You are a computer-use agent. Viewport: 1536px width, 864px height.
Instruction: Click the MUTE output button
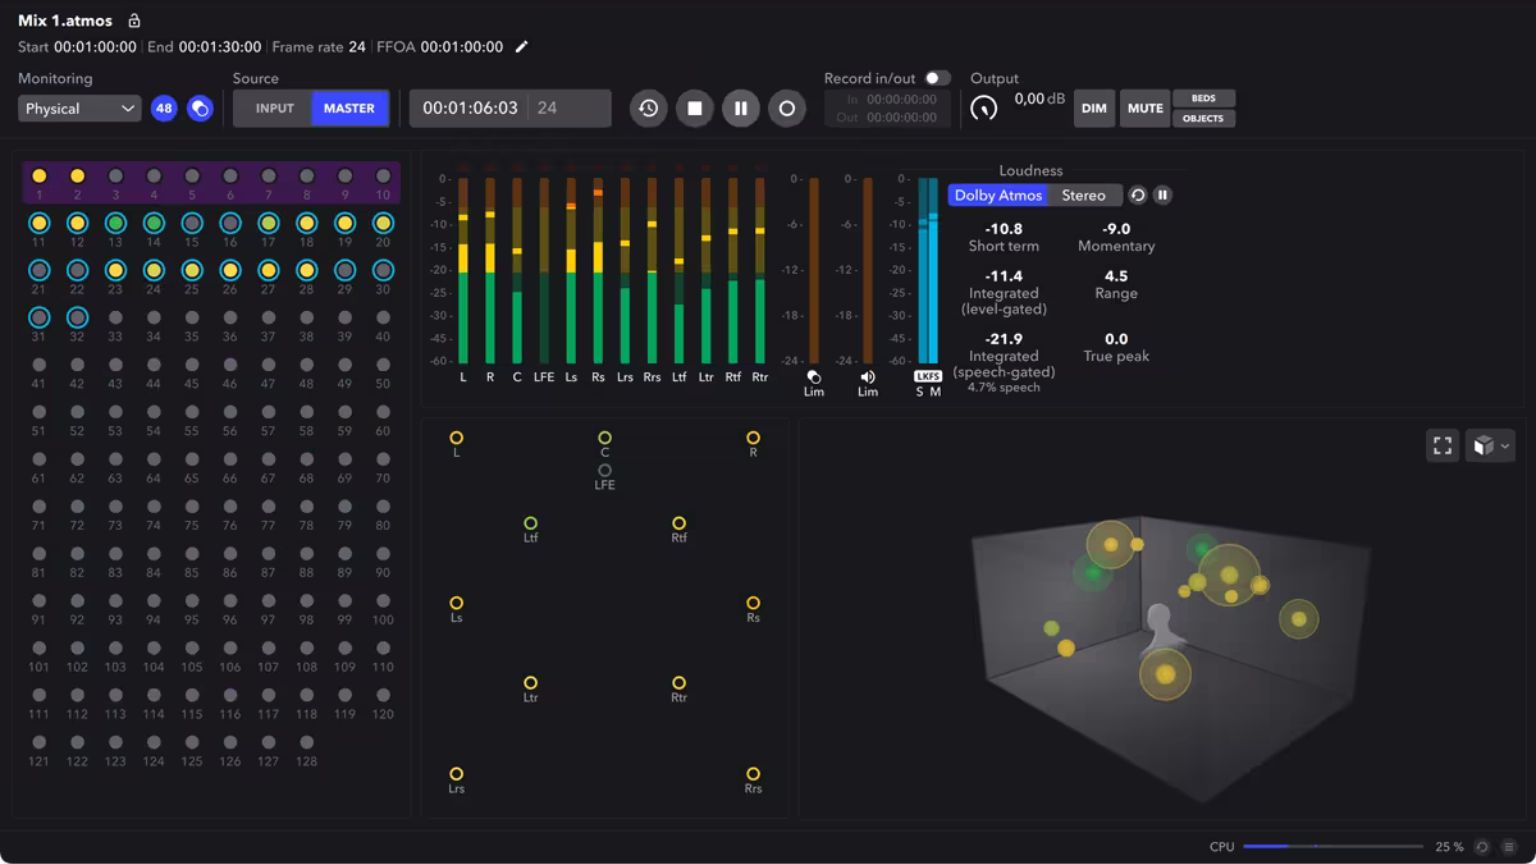click(x=1145, y=108)
